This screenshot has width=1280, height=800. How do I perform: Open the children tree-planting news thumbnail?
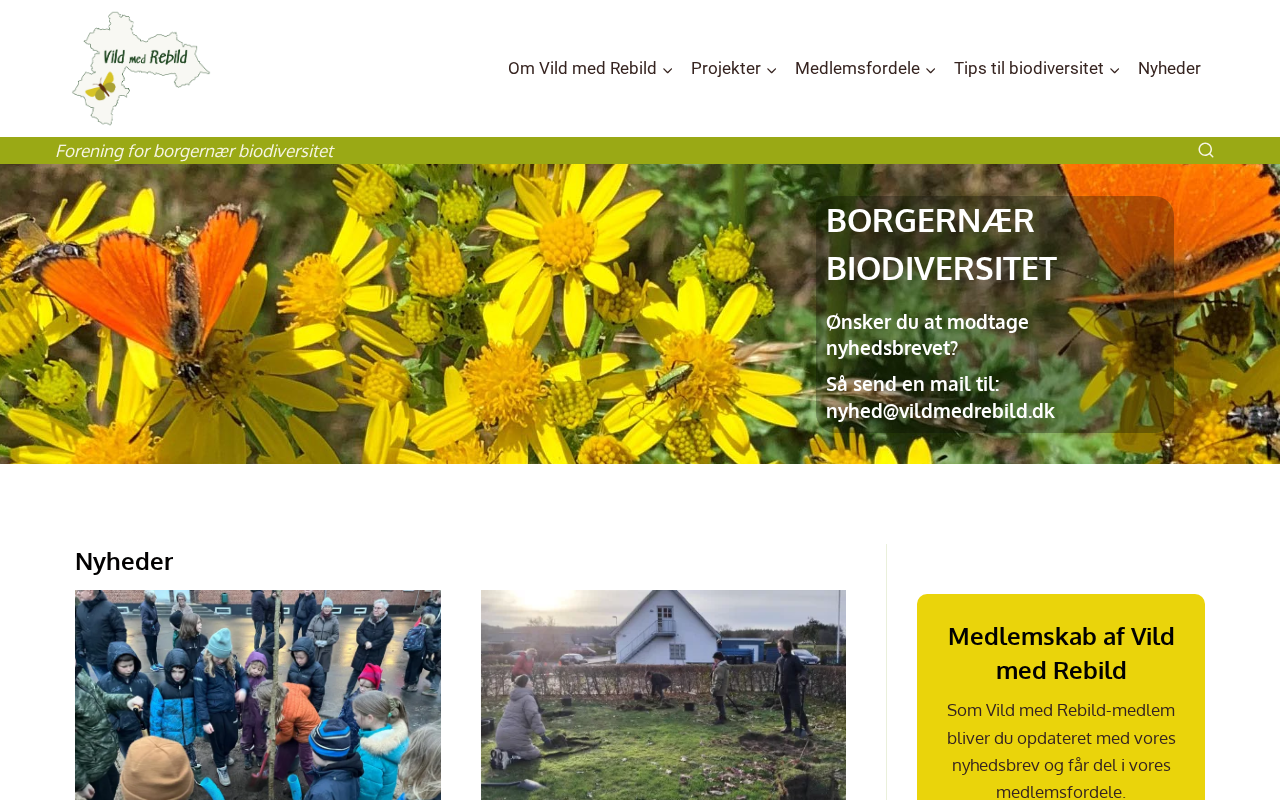point(258,695)
